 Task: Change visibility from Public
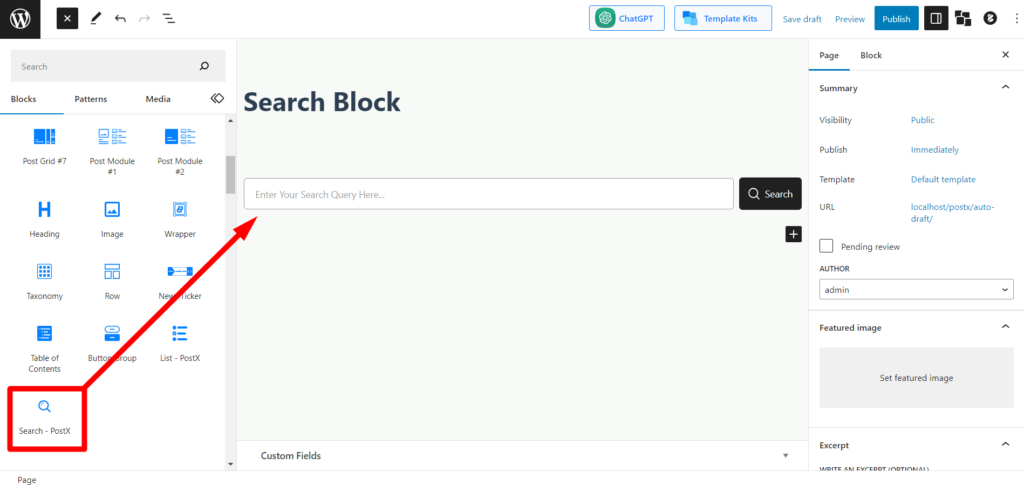pyautogui.click(x=922, y=120)
